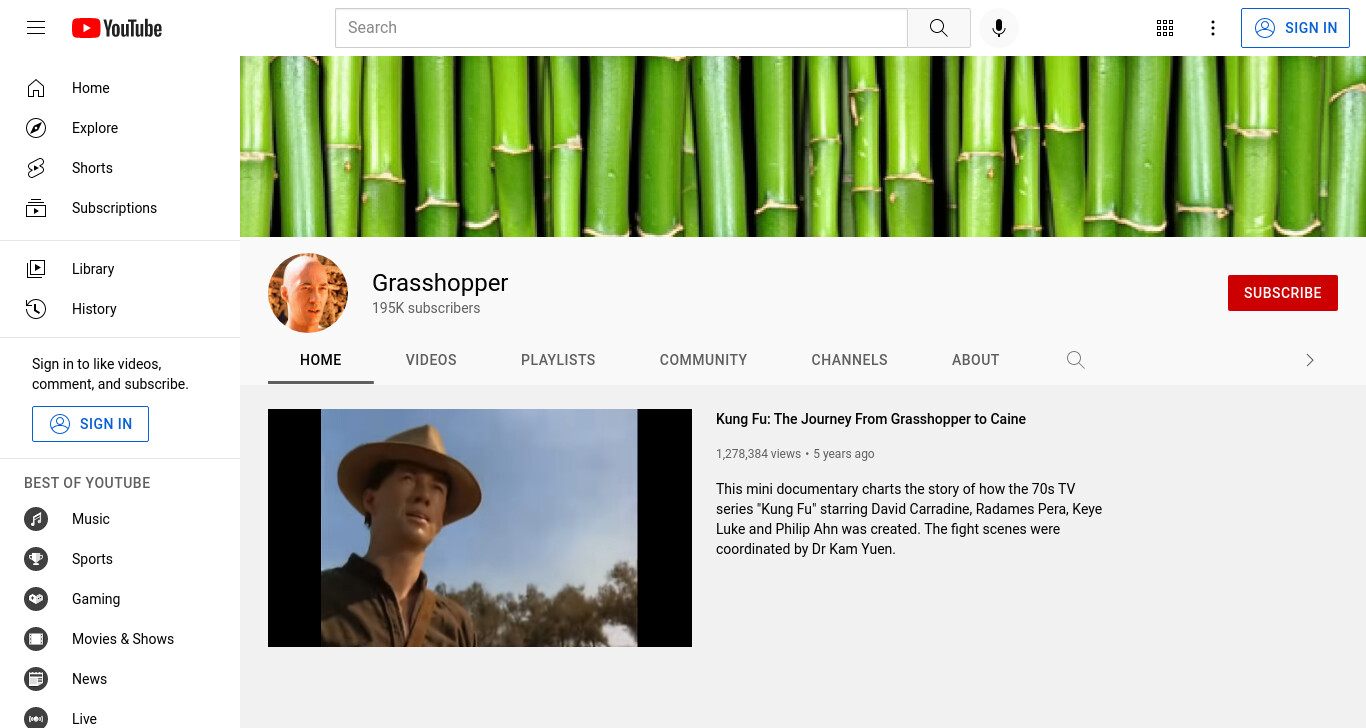
Task: Subscribe to the Grasshopper channel
Action: click(x=1283, y=293)
